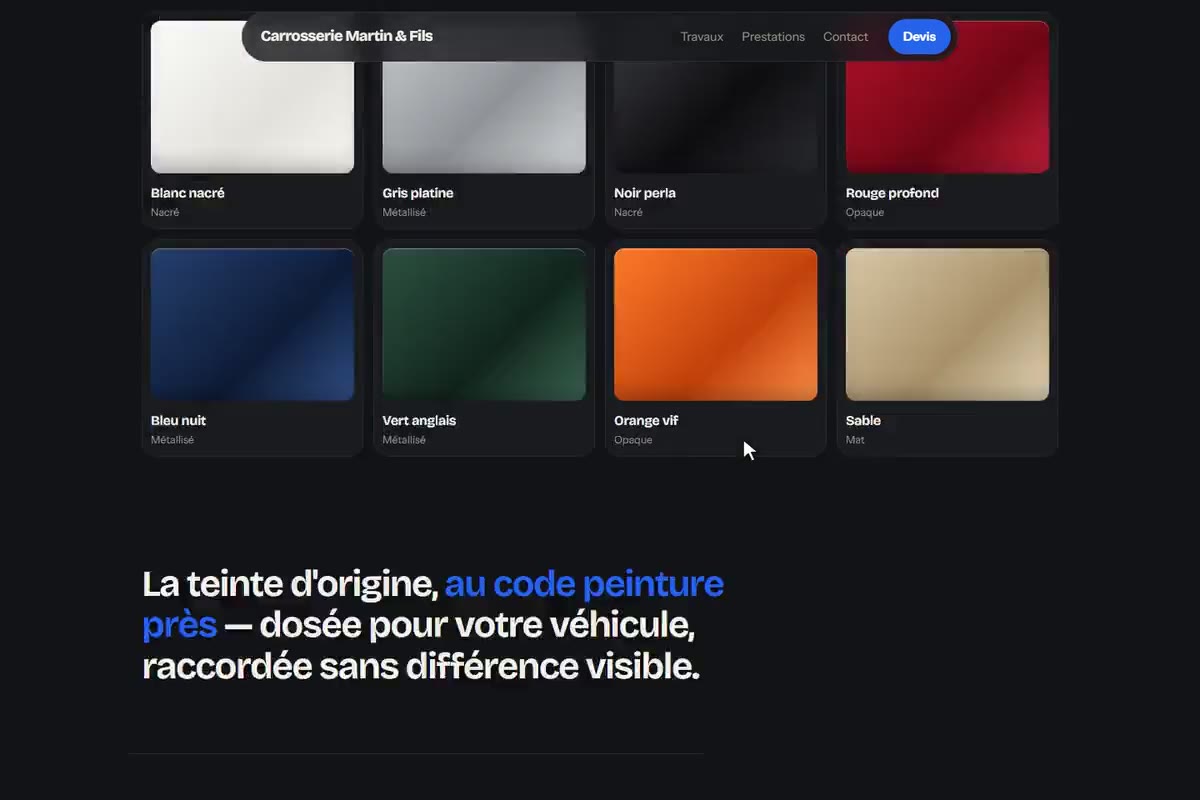The height and width of the screenshot is (800, 1200).
Task: Click the 'Mat' finish label under Sable
Action: click(855, 440)
